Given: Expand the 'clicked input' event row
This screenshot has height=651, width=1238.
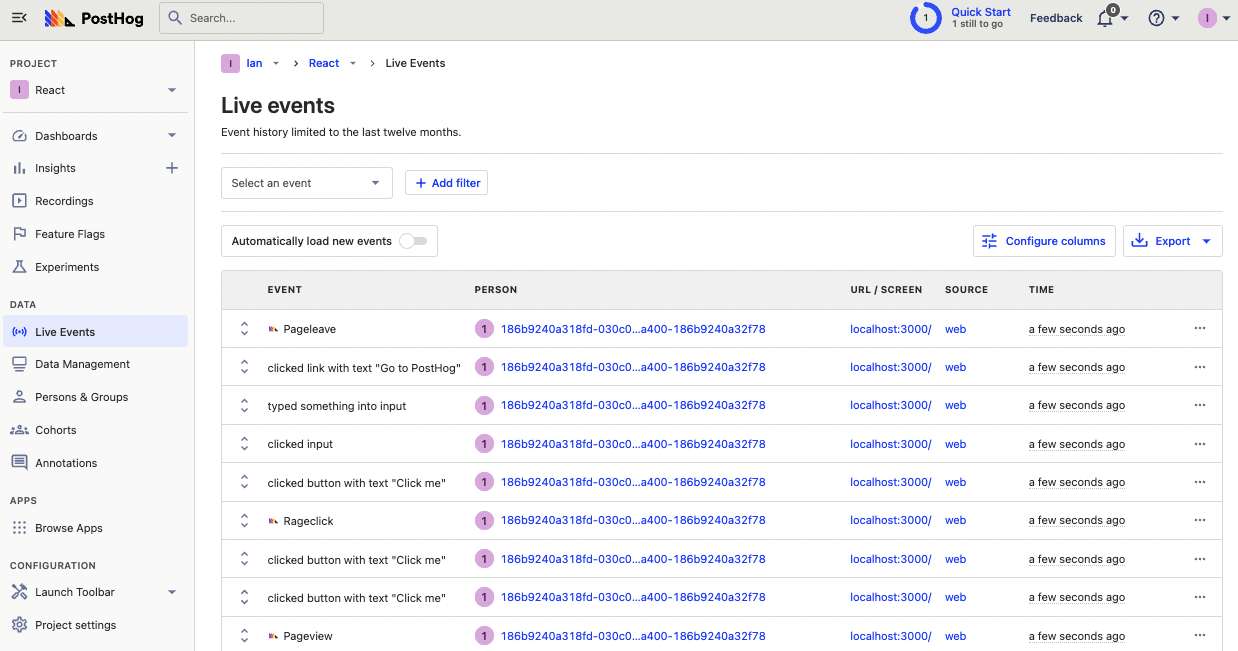Looking at the screenshot, I should [244, 444].
